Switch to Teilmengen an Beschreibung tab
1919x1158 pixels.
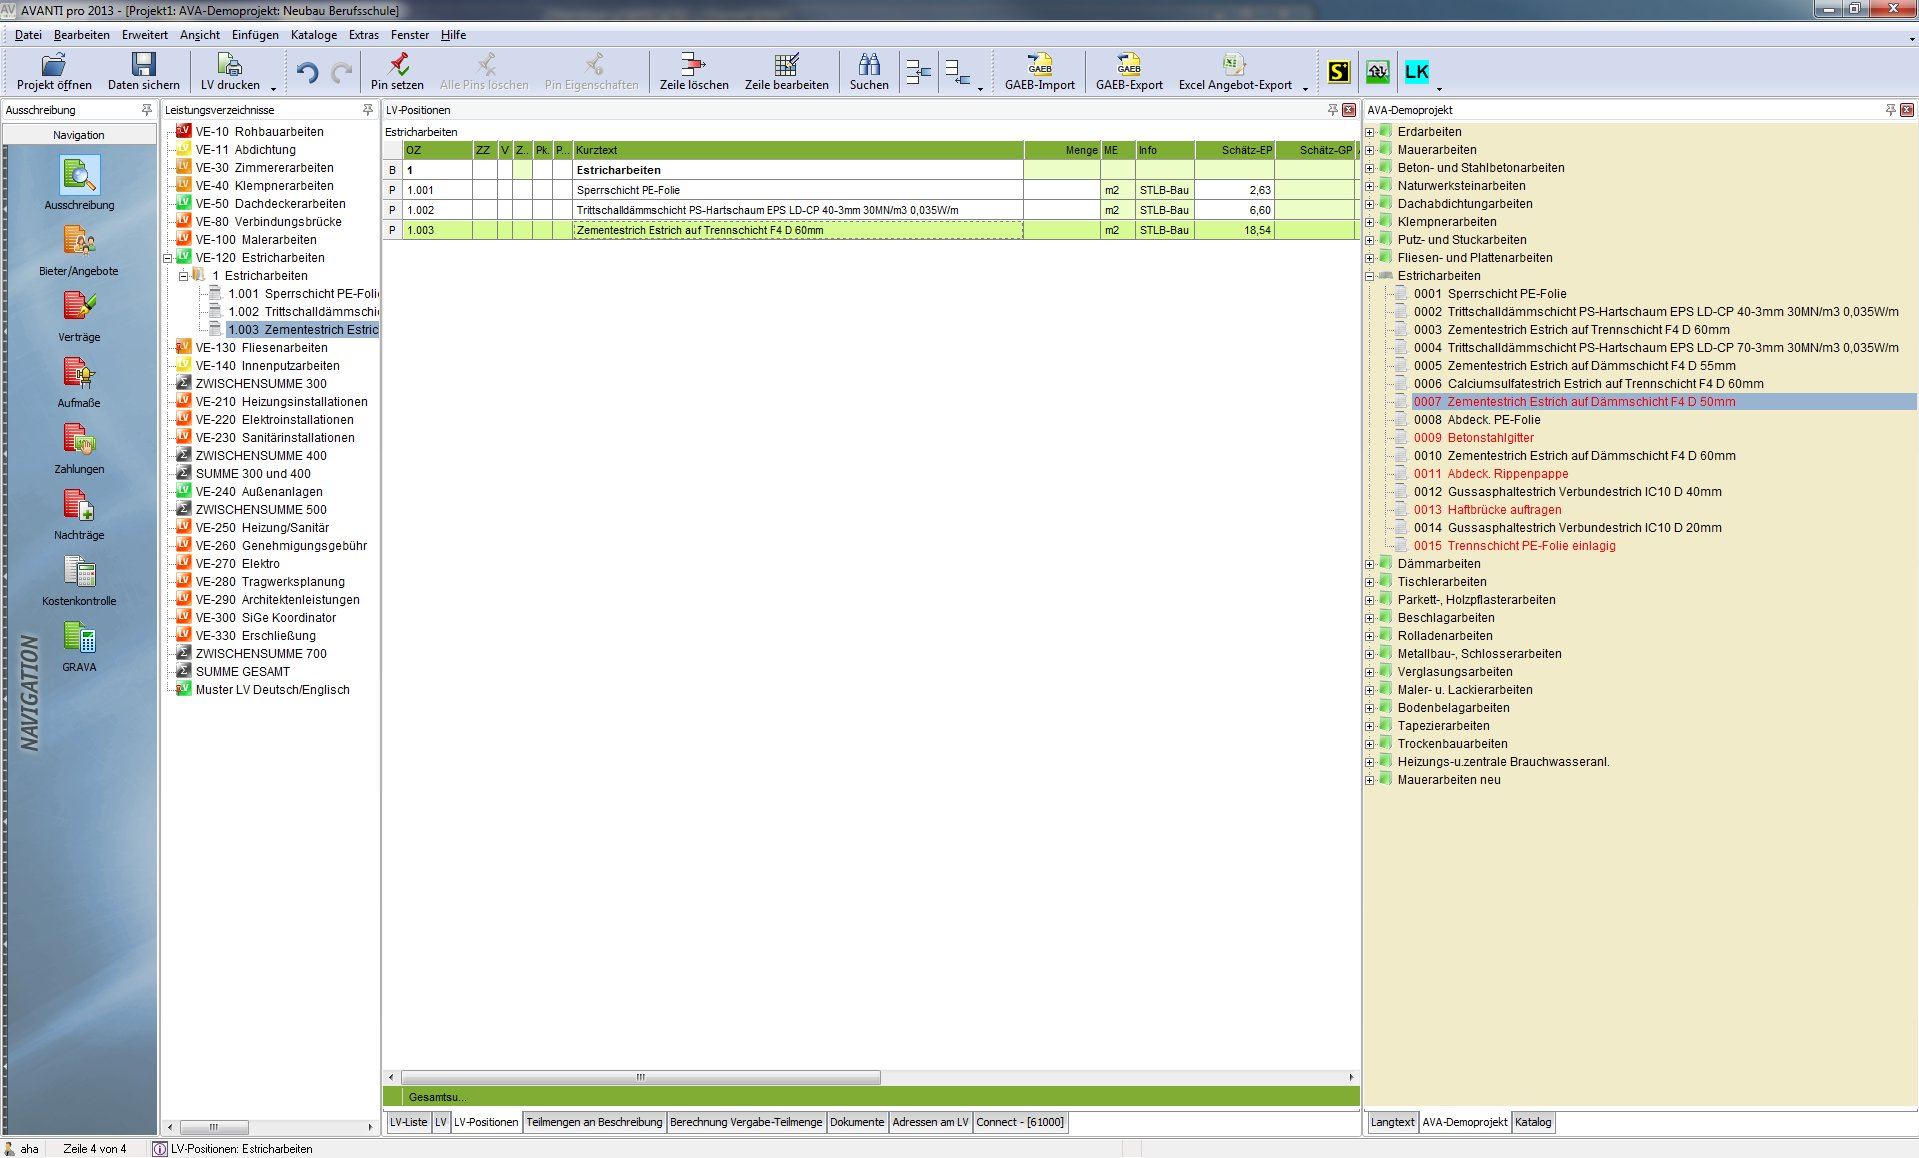pyautogui.click(x=594, y=1122)
